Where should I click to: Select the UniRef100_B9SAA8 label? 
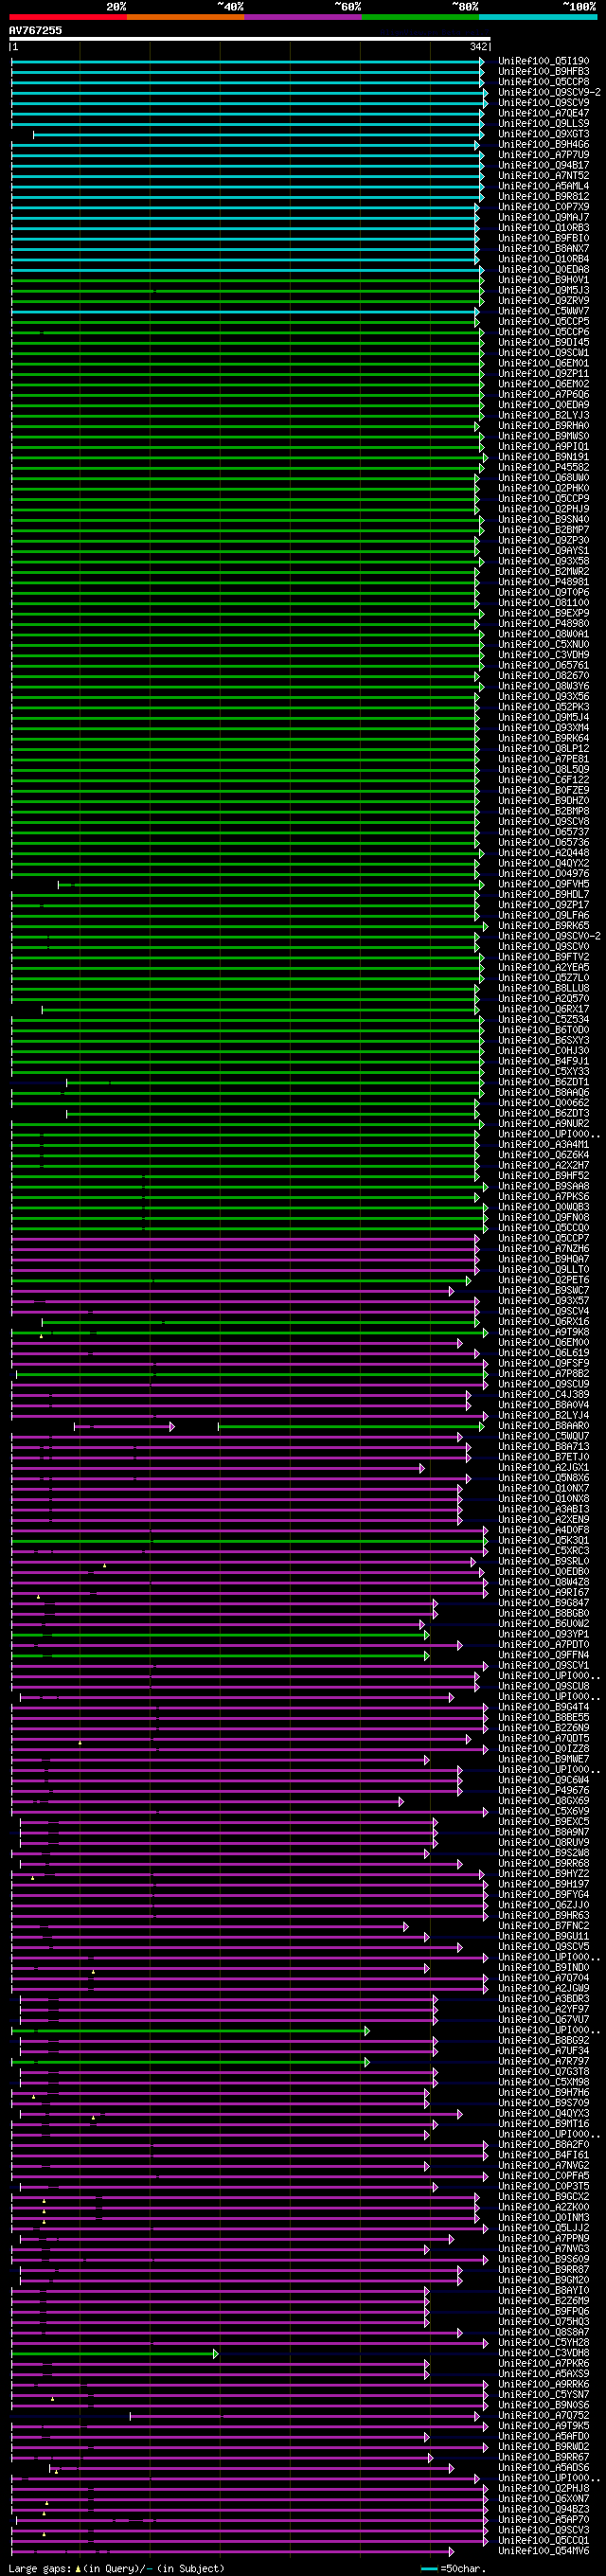click(543, 1186)
